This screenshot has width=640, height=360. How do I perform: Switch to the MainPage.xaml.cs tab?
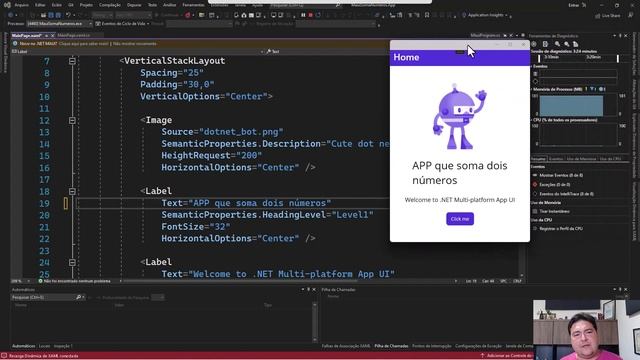point(73,36)
